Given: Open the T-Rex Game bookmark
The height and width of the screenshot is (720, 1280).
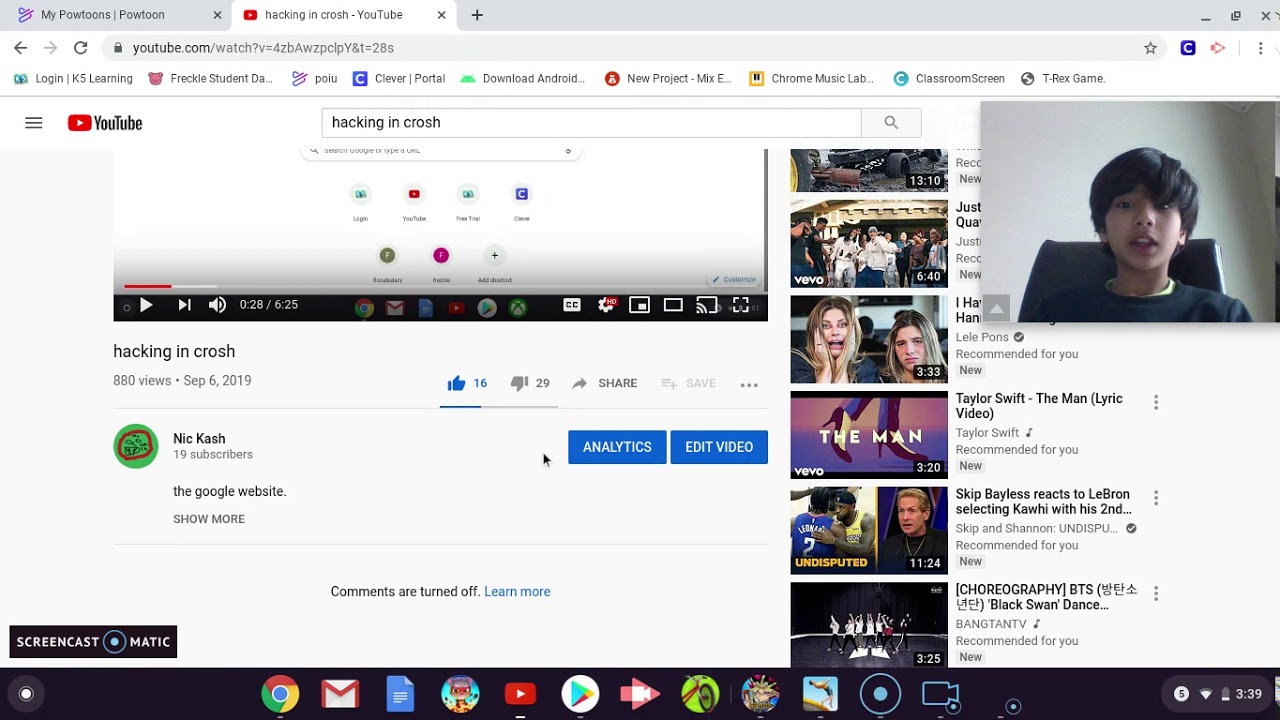Looking at the screenshot, I should 1063,79.
